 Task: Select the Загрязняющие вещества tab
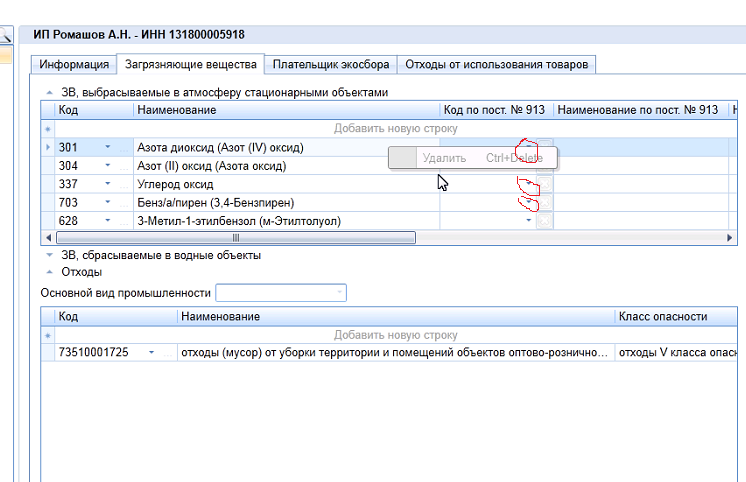[190, 65]
